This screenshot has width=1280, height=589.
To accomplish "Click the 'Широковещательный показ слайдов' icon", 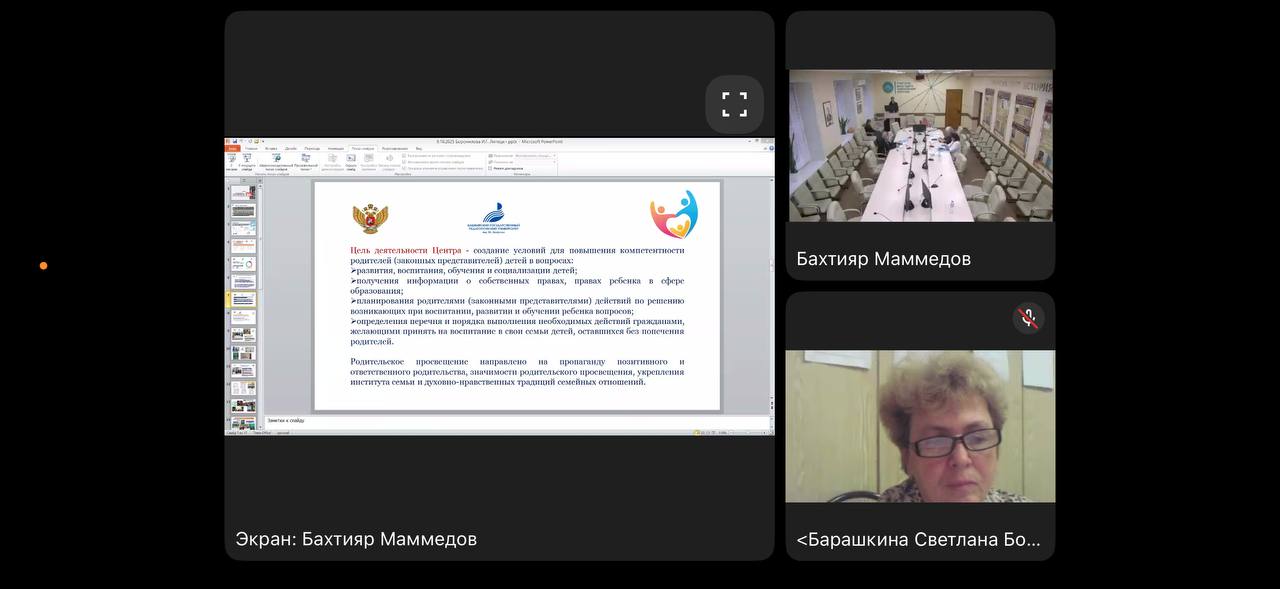I will tap(274, 159).
